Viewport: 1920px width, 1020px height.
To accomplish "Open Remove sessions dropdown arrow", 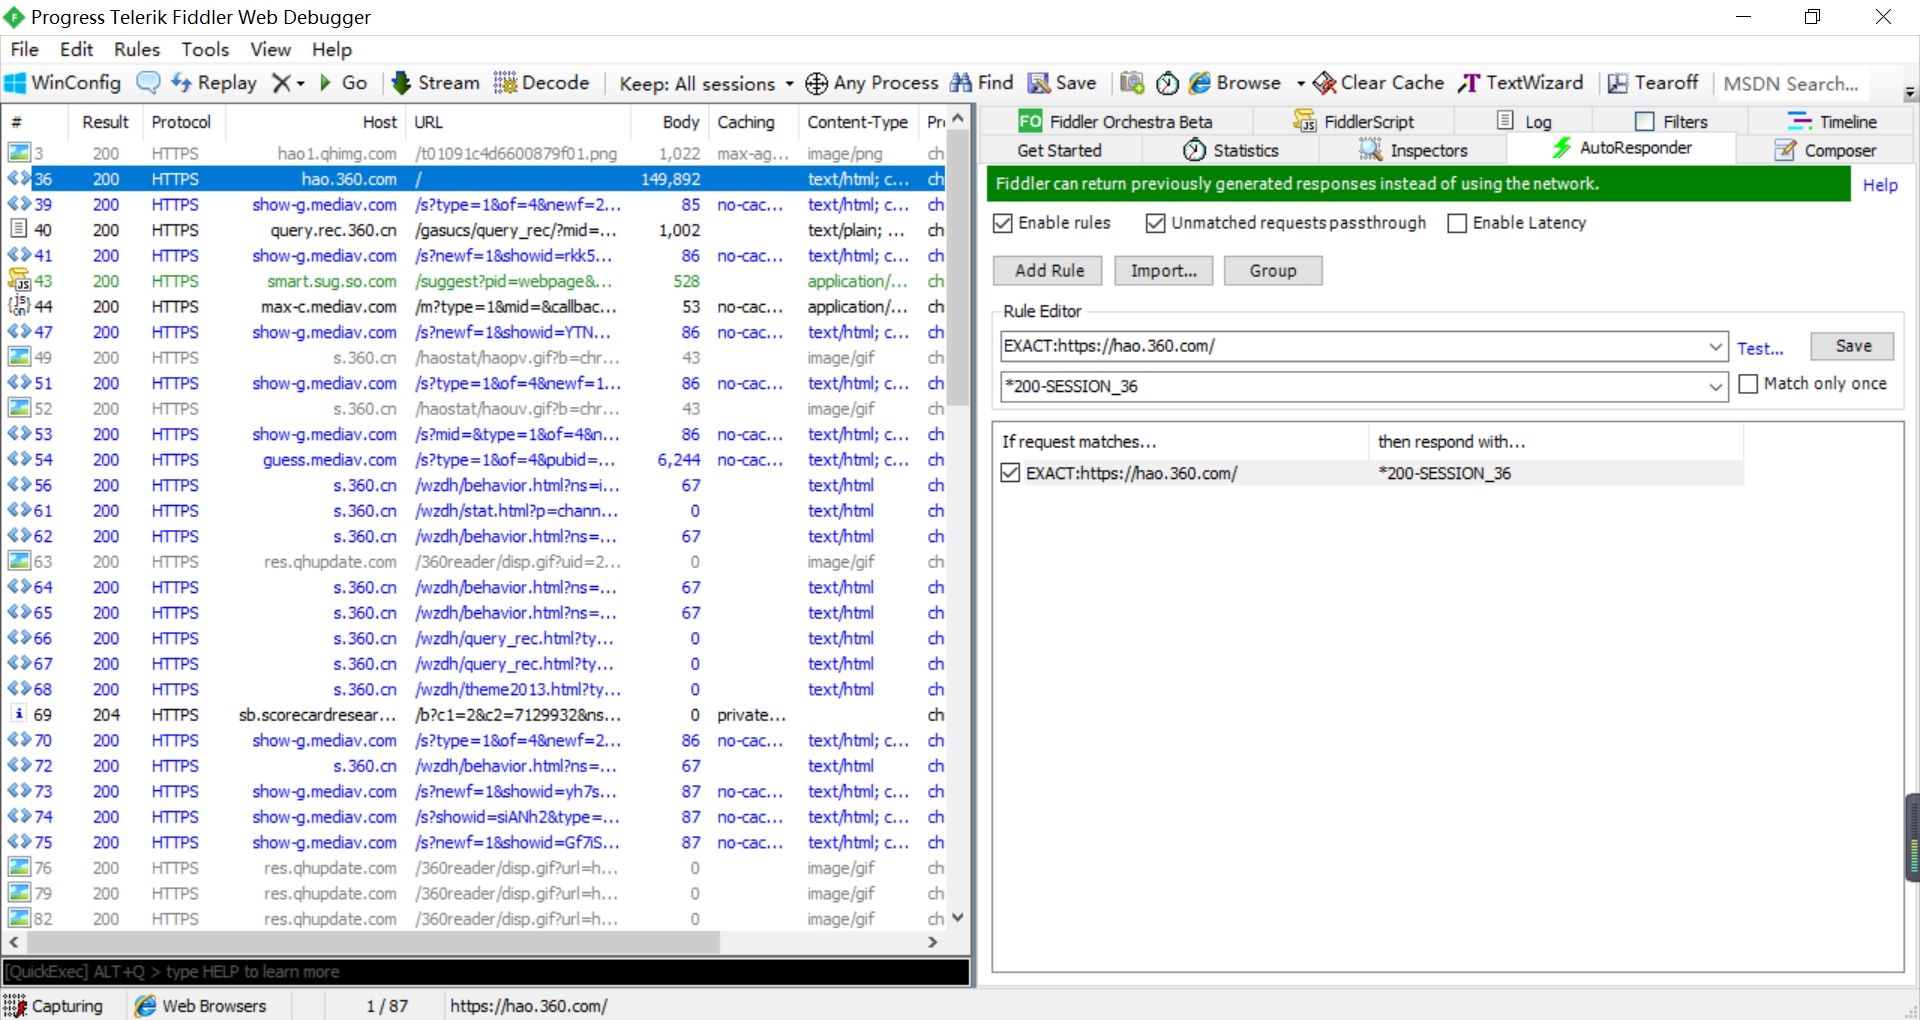I will point(301,84).
